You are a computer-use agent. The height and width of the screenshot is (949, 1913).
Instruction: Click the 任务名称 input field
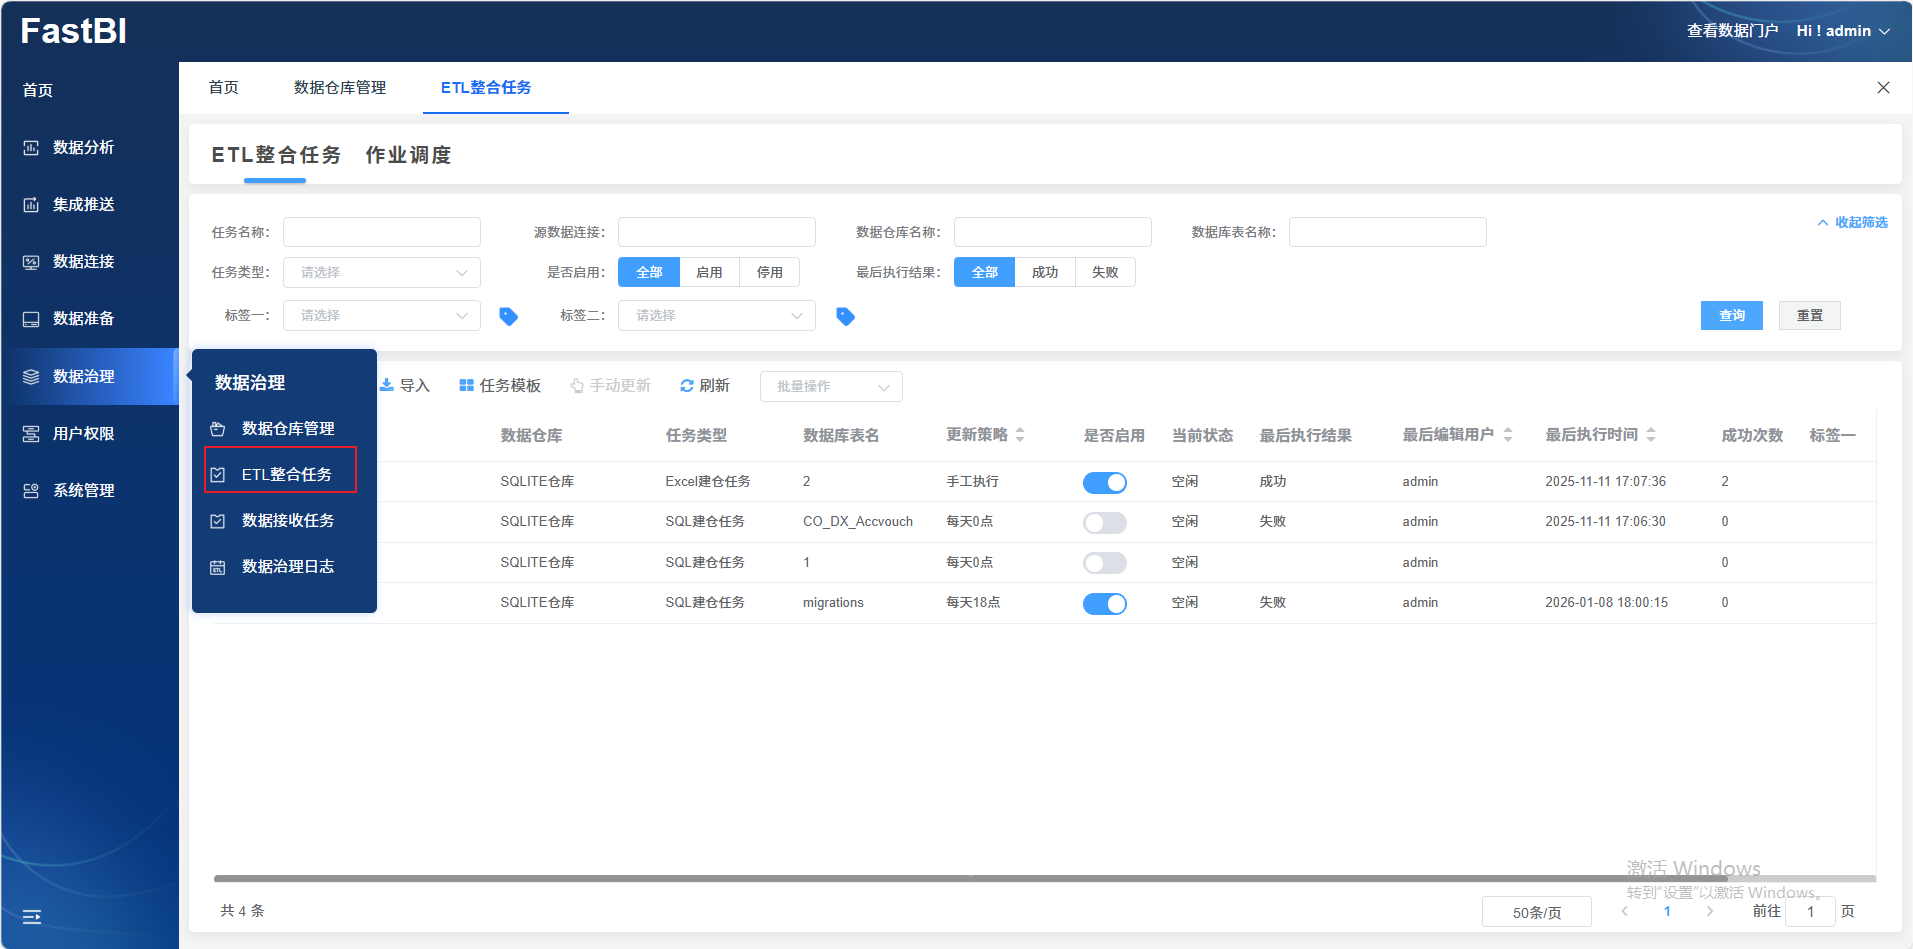coord(381,232)
